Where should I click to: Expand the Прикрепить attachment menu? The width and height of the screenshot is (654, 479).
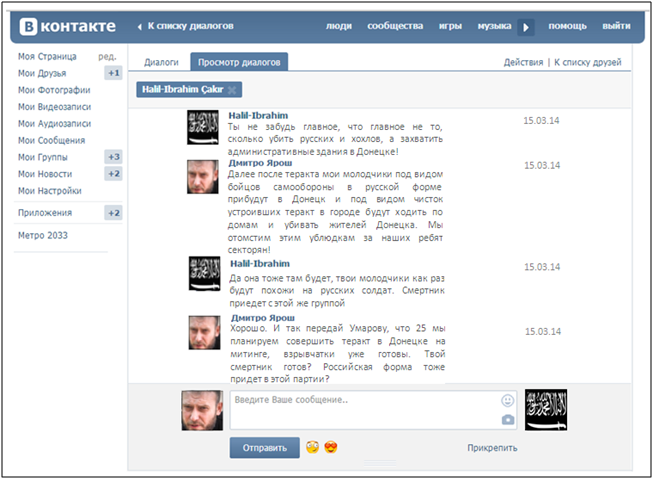pyautogui.click(x=492, y=448)
